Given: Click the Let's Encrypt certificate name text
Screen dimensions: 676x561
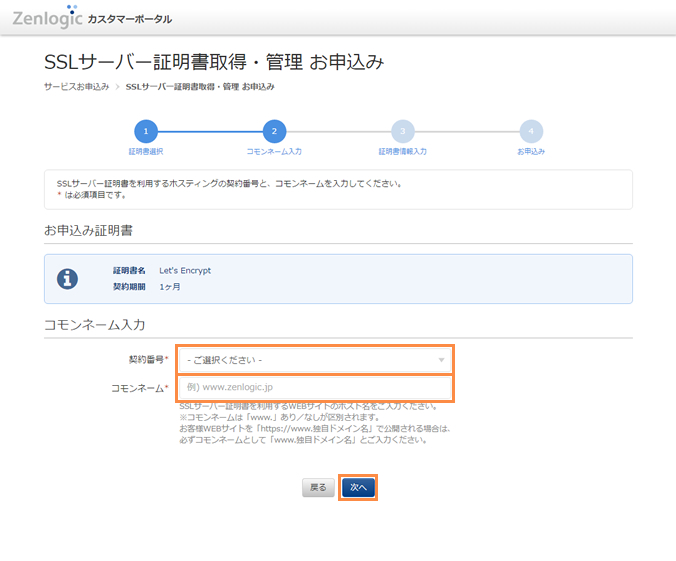Looking at the screenshot, I should pos(185,270).
